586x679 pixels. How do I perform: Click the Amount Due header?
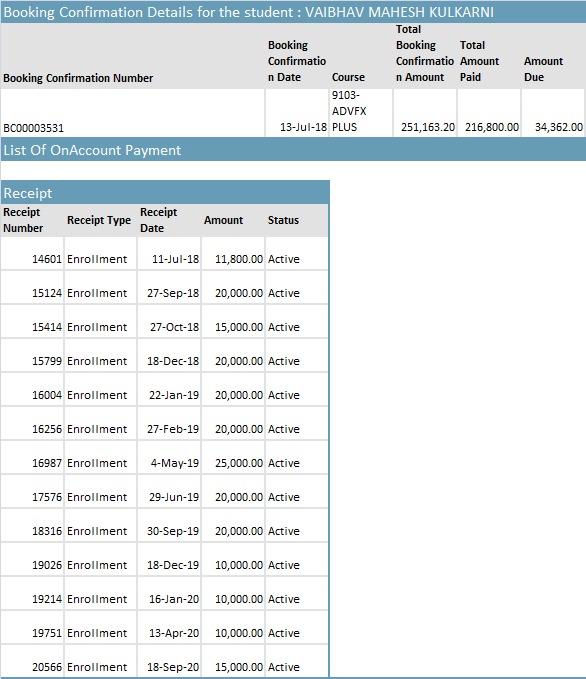(x=543, y=69)
